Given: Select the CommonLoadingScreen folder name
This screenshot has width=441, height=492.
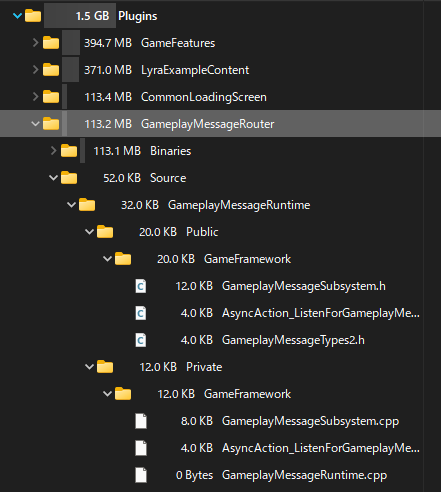Looking at the screenshot, I should coord(204,97).
